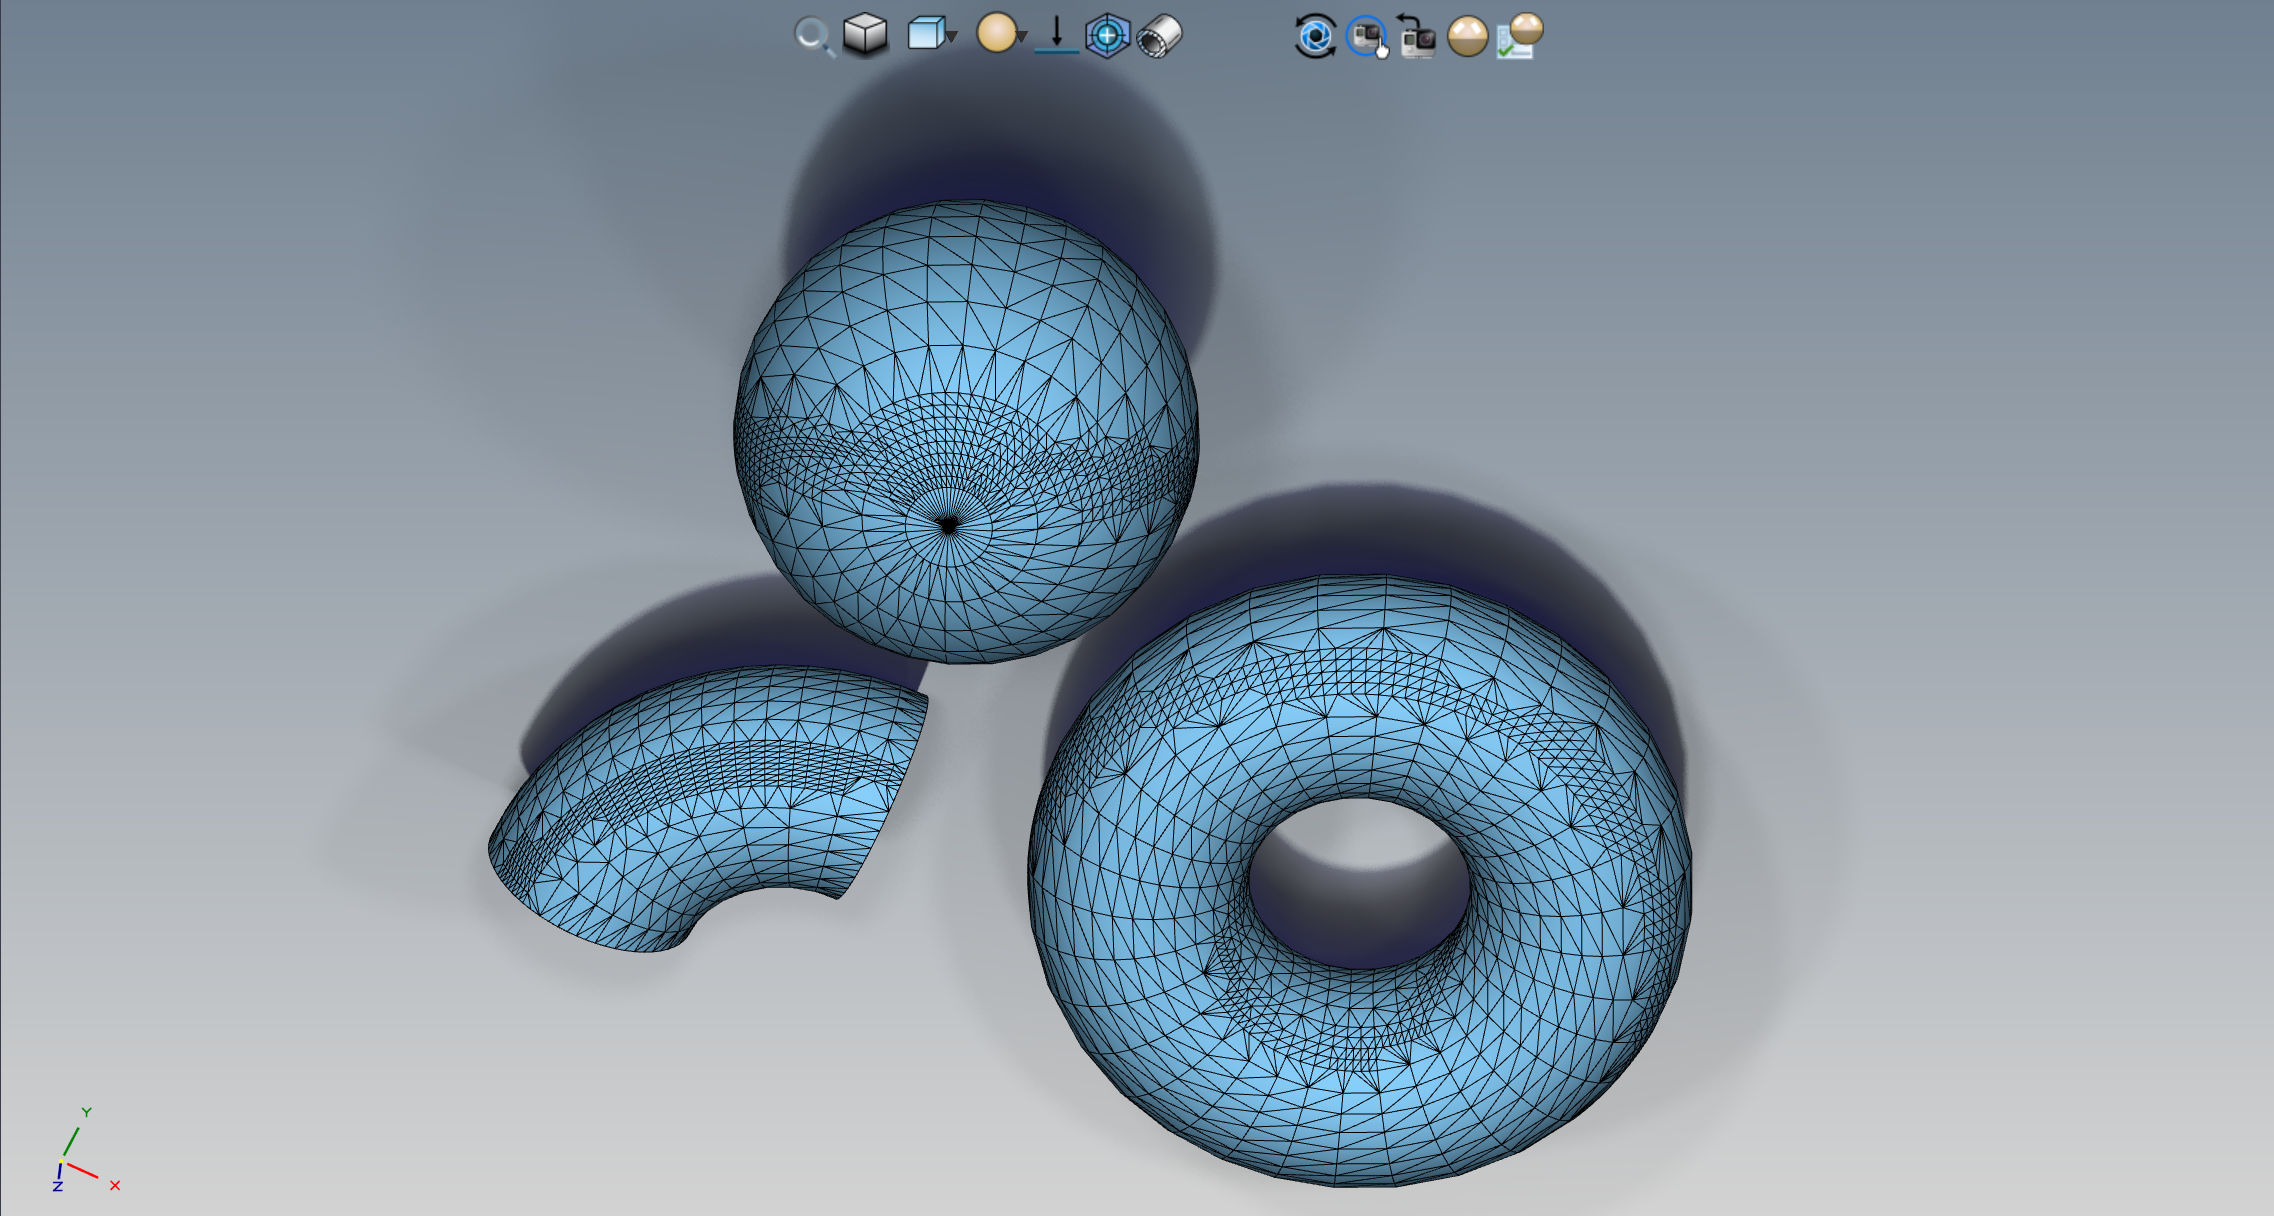Select the meshed sphere model
The height and width of the screenshot is (1216, 2274).
966,432
